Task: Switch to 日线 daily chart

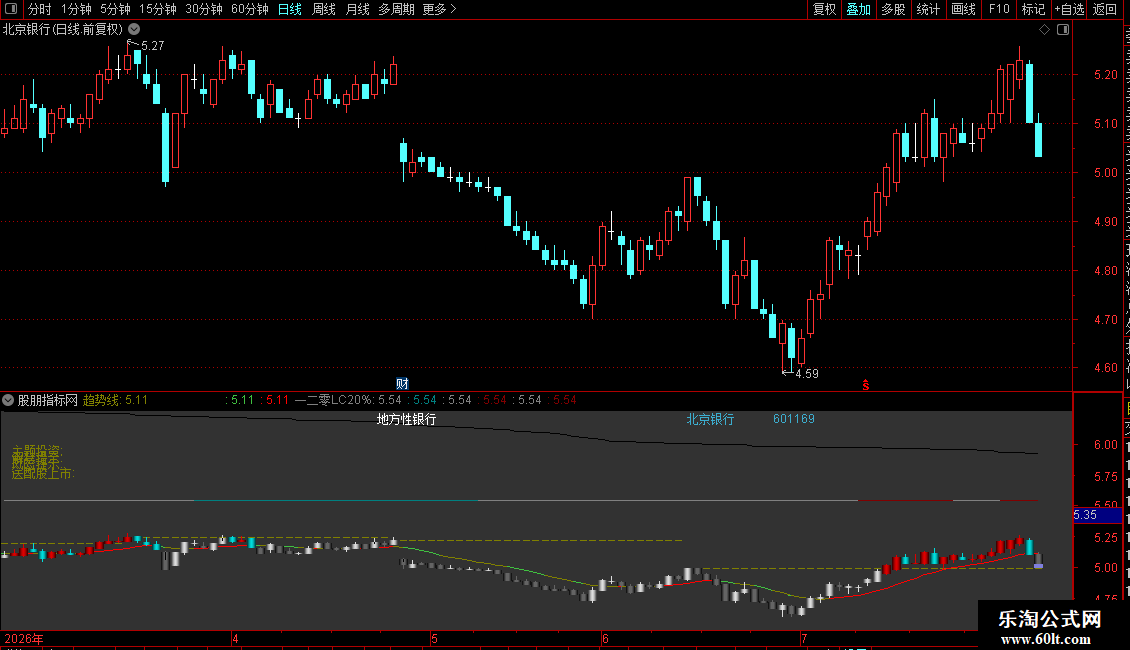Action: (x=290, y=9)
